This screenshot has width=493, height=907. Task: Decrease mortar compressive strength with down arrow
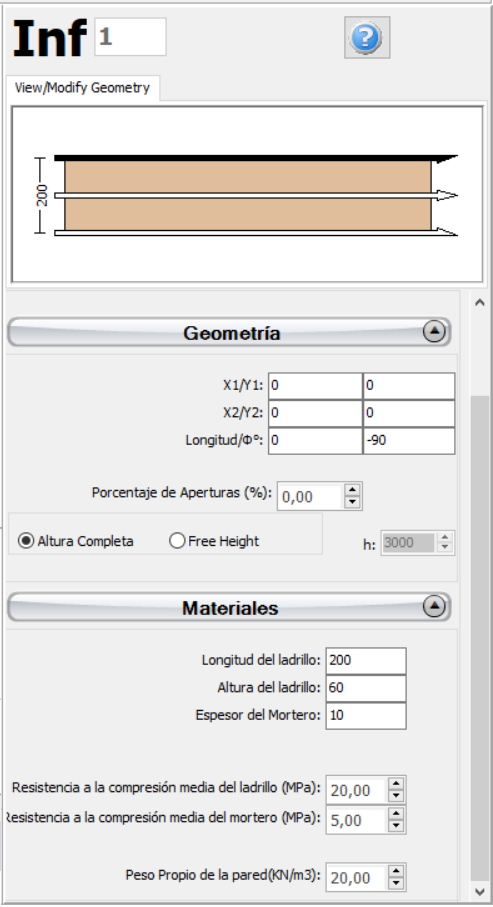point(396,826)
